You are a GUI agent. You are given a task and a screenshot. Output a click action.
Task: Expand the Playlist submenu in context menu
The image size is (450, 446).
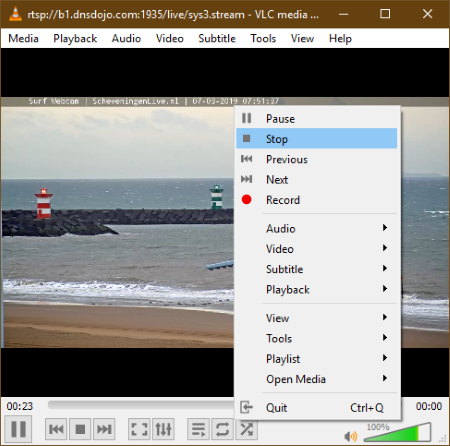[x=317, y=359]
